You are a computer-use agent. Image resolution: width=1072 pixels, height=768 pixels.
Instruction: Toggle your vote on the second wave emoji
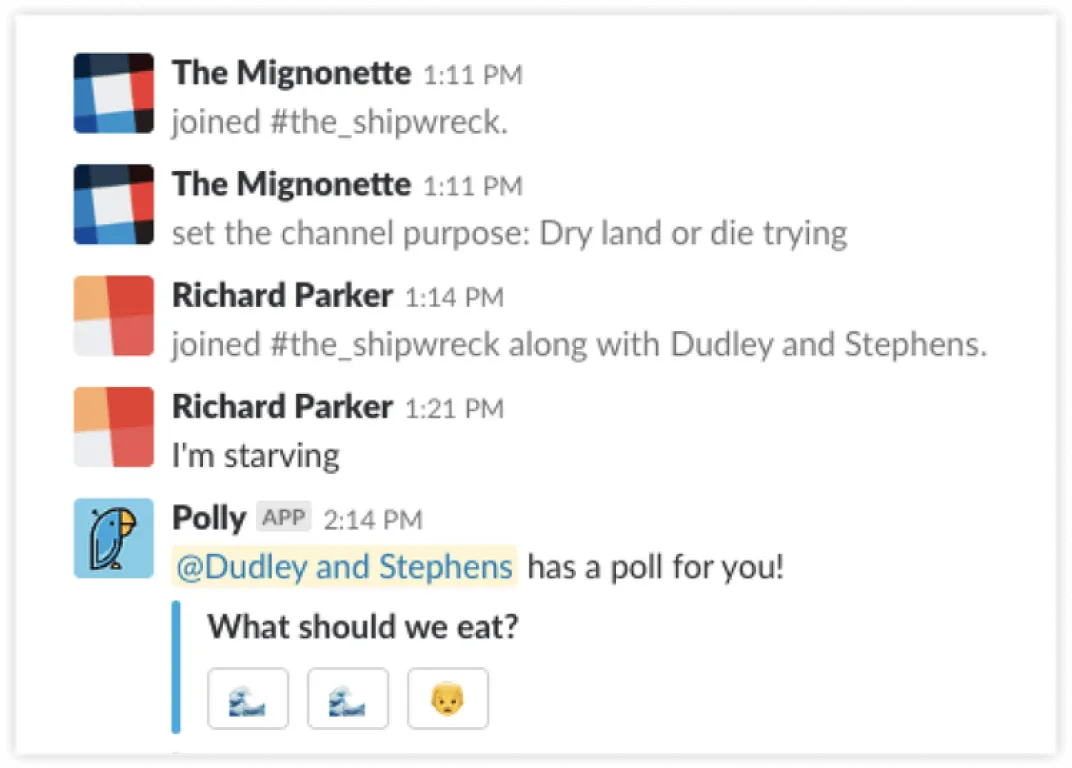coord(348,698)
